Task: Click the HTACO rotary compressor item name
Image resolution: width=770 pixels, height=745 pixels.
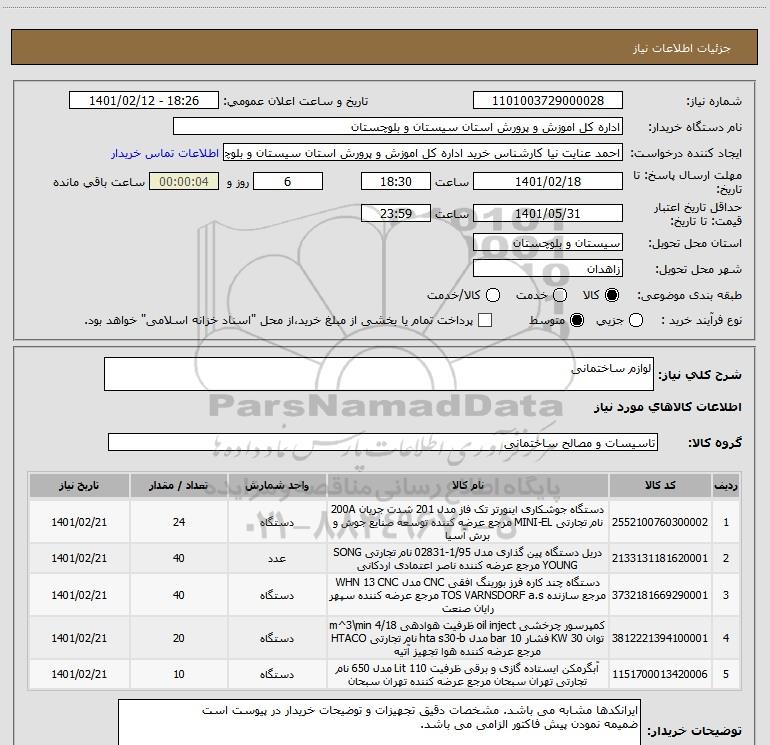Action: click(468, 638)
